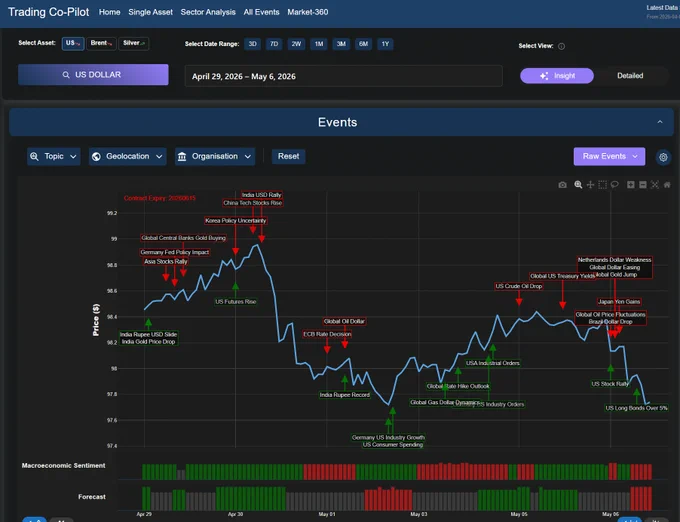Click the Reset filters button

click(288, 157)
